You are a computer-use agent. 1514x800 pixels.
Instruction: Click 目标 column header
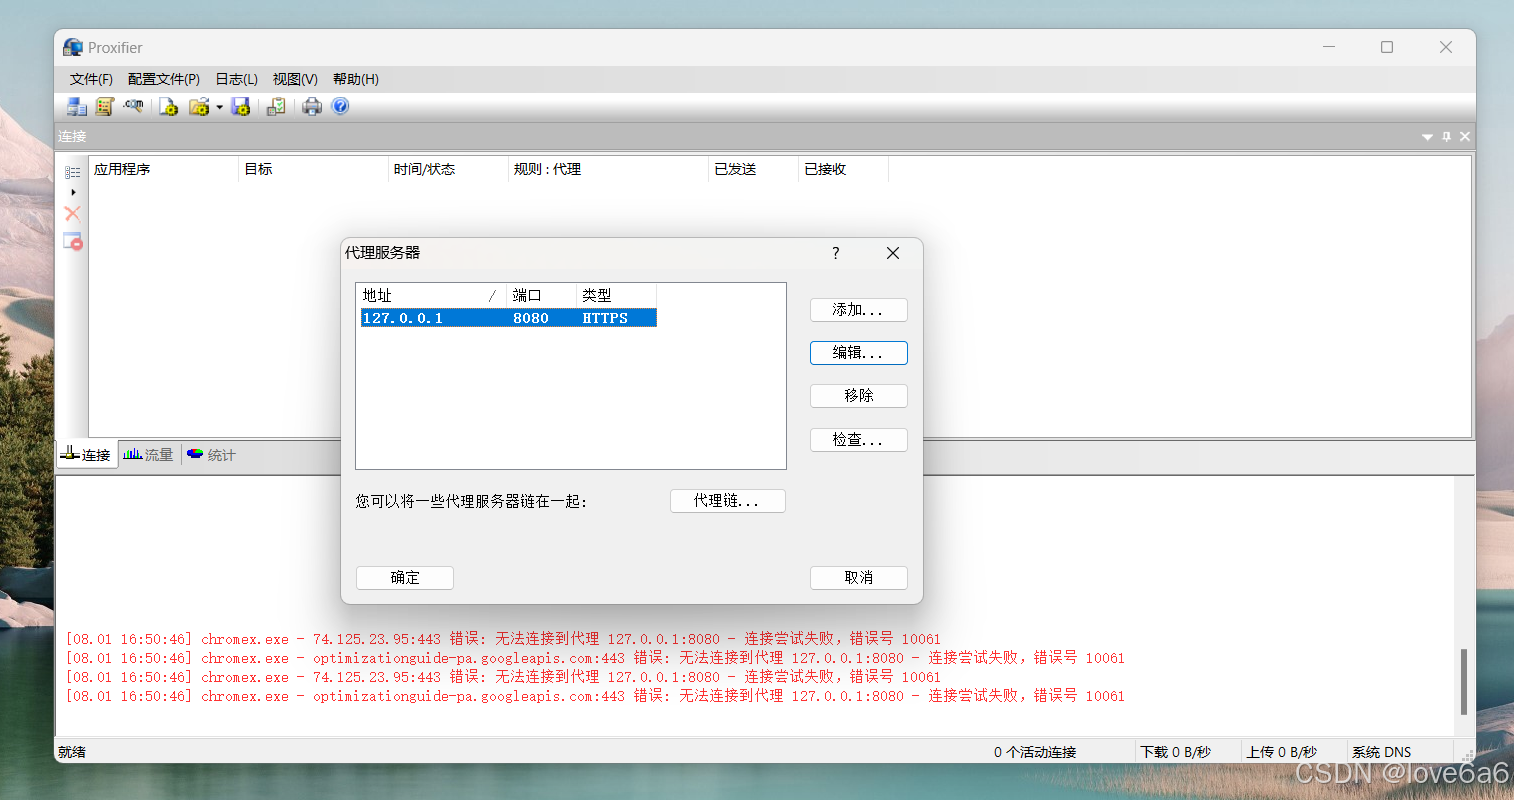pos(314,170)
